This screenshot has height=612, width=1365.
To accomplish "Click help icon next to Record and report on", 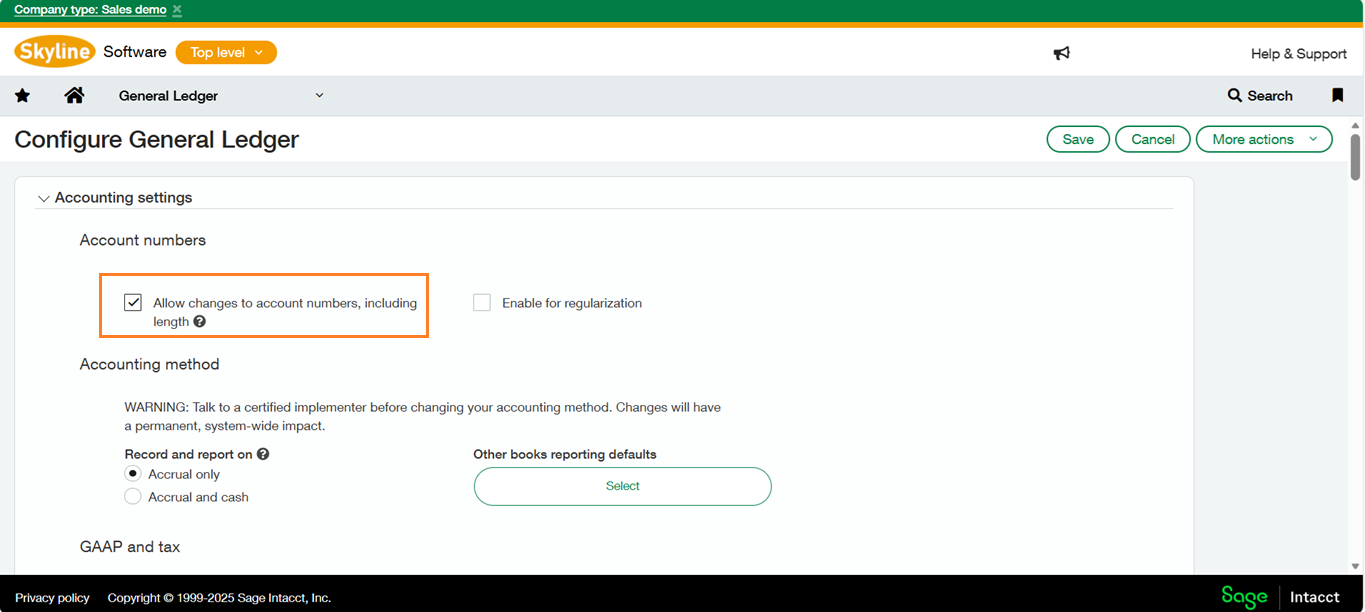I will click(263, 454).
